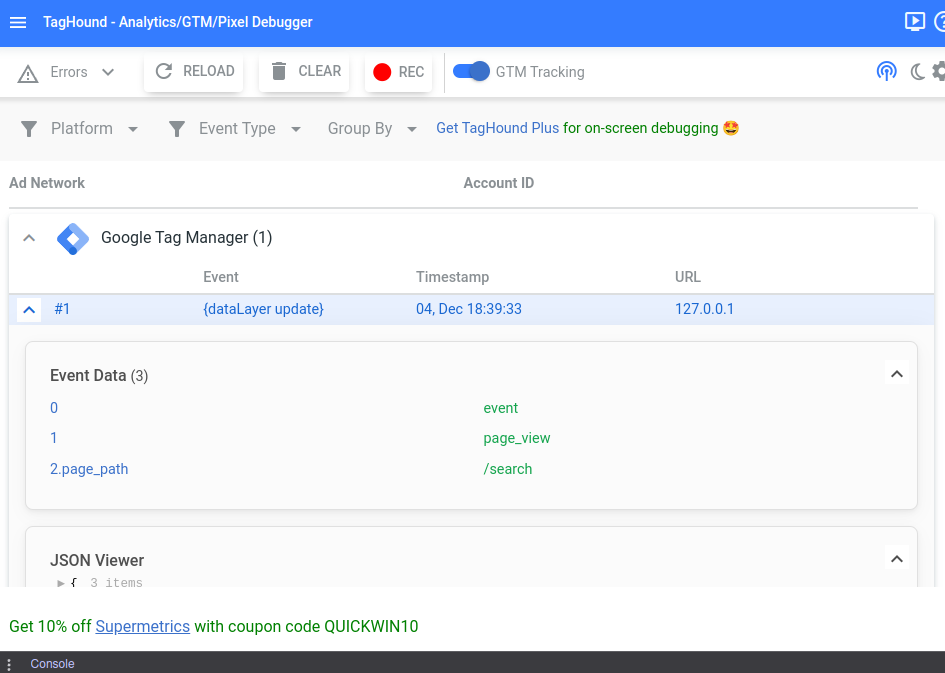Open the Group By dropdown
This screenshot has width=945, height=673.
coord(372,128)
